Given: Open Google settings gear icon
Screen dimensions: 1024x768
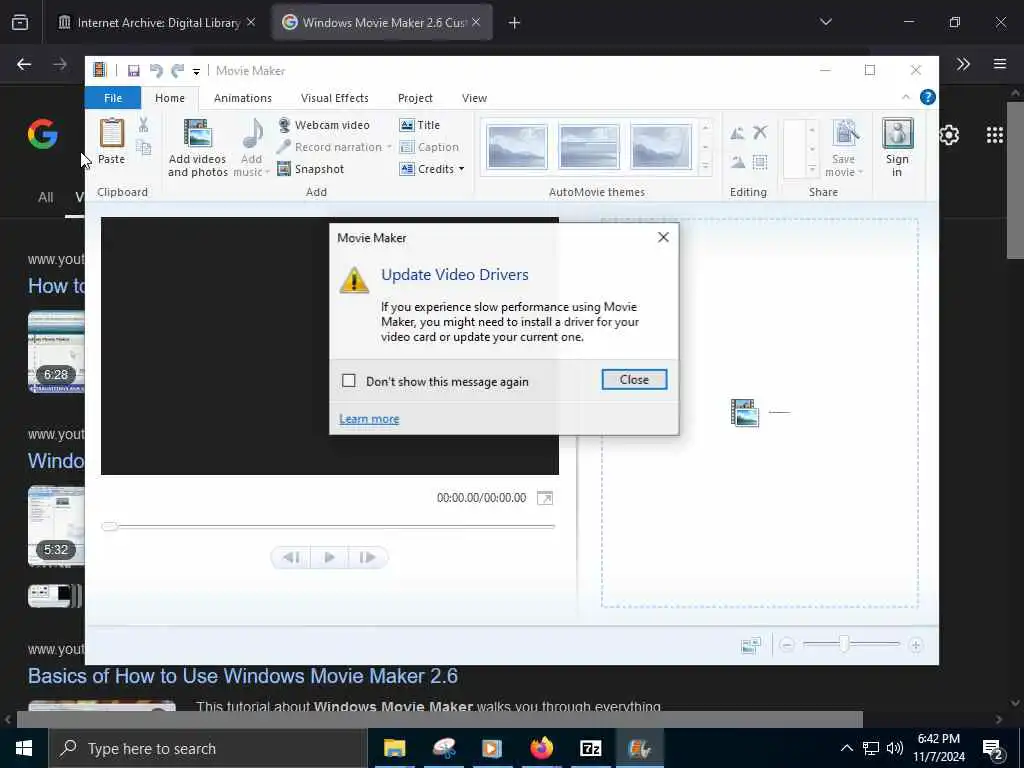Looking at the screenshot, I should tap(949, 135).
